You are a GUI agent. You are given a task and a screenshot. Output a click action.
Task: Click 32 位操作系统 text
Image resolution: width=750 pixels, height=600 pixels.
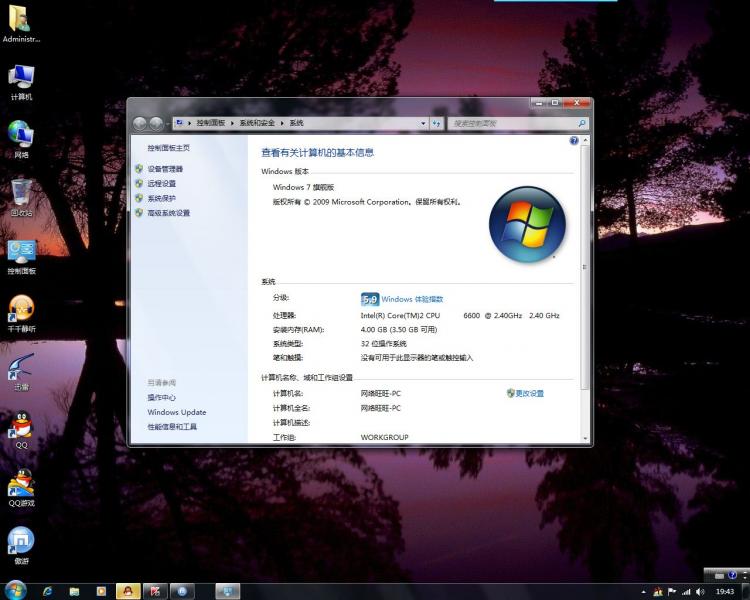pyautogui.click(x=384, y=344)
